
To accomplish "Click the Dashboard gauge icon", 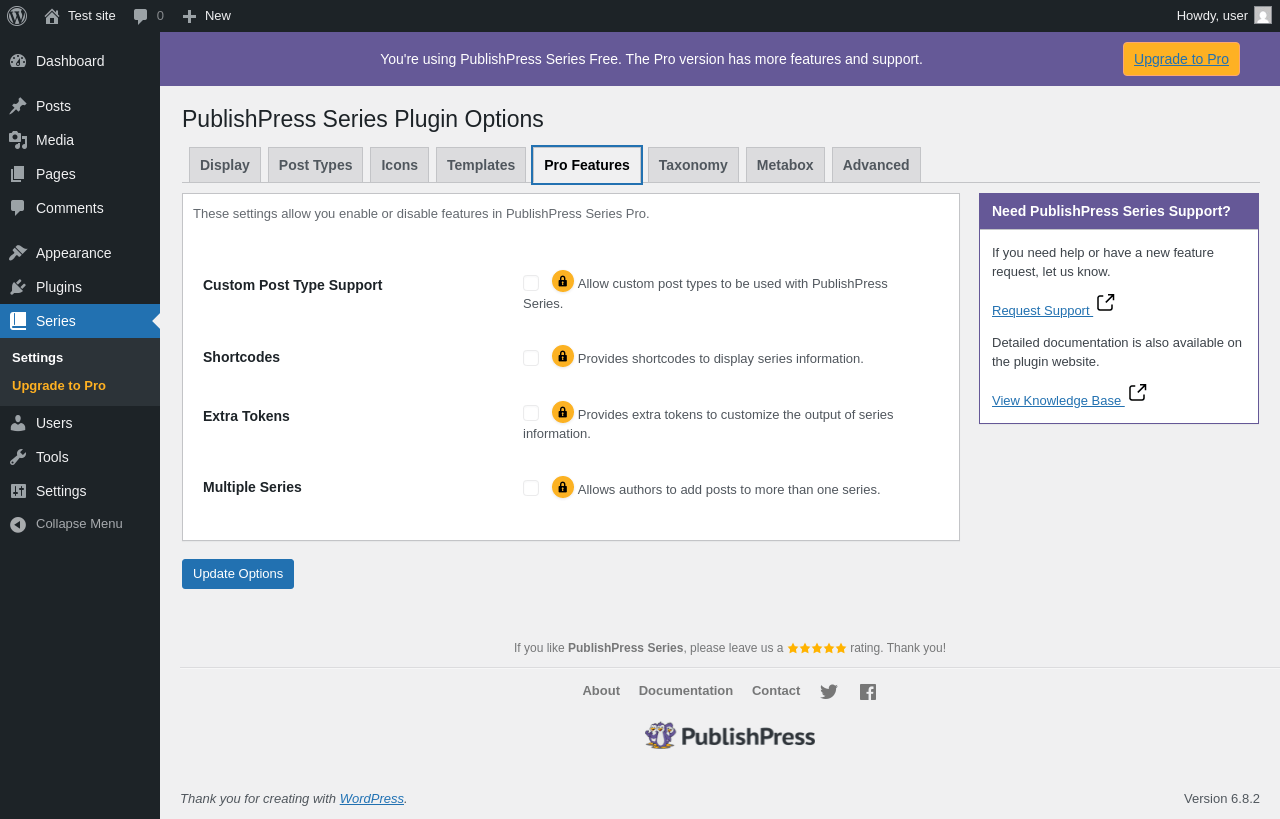I will pos(18,61).
